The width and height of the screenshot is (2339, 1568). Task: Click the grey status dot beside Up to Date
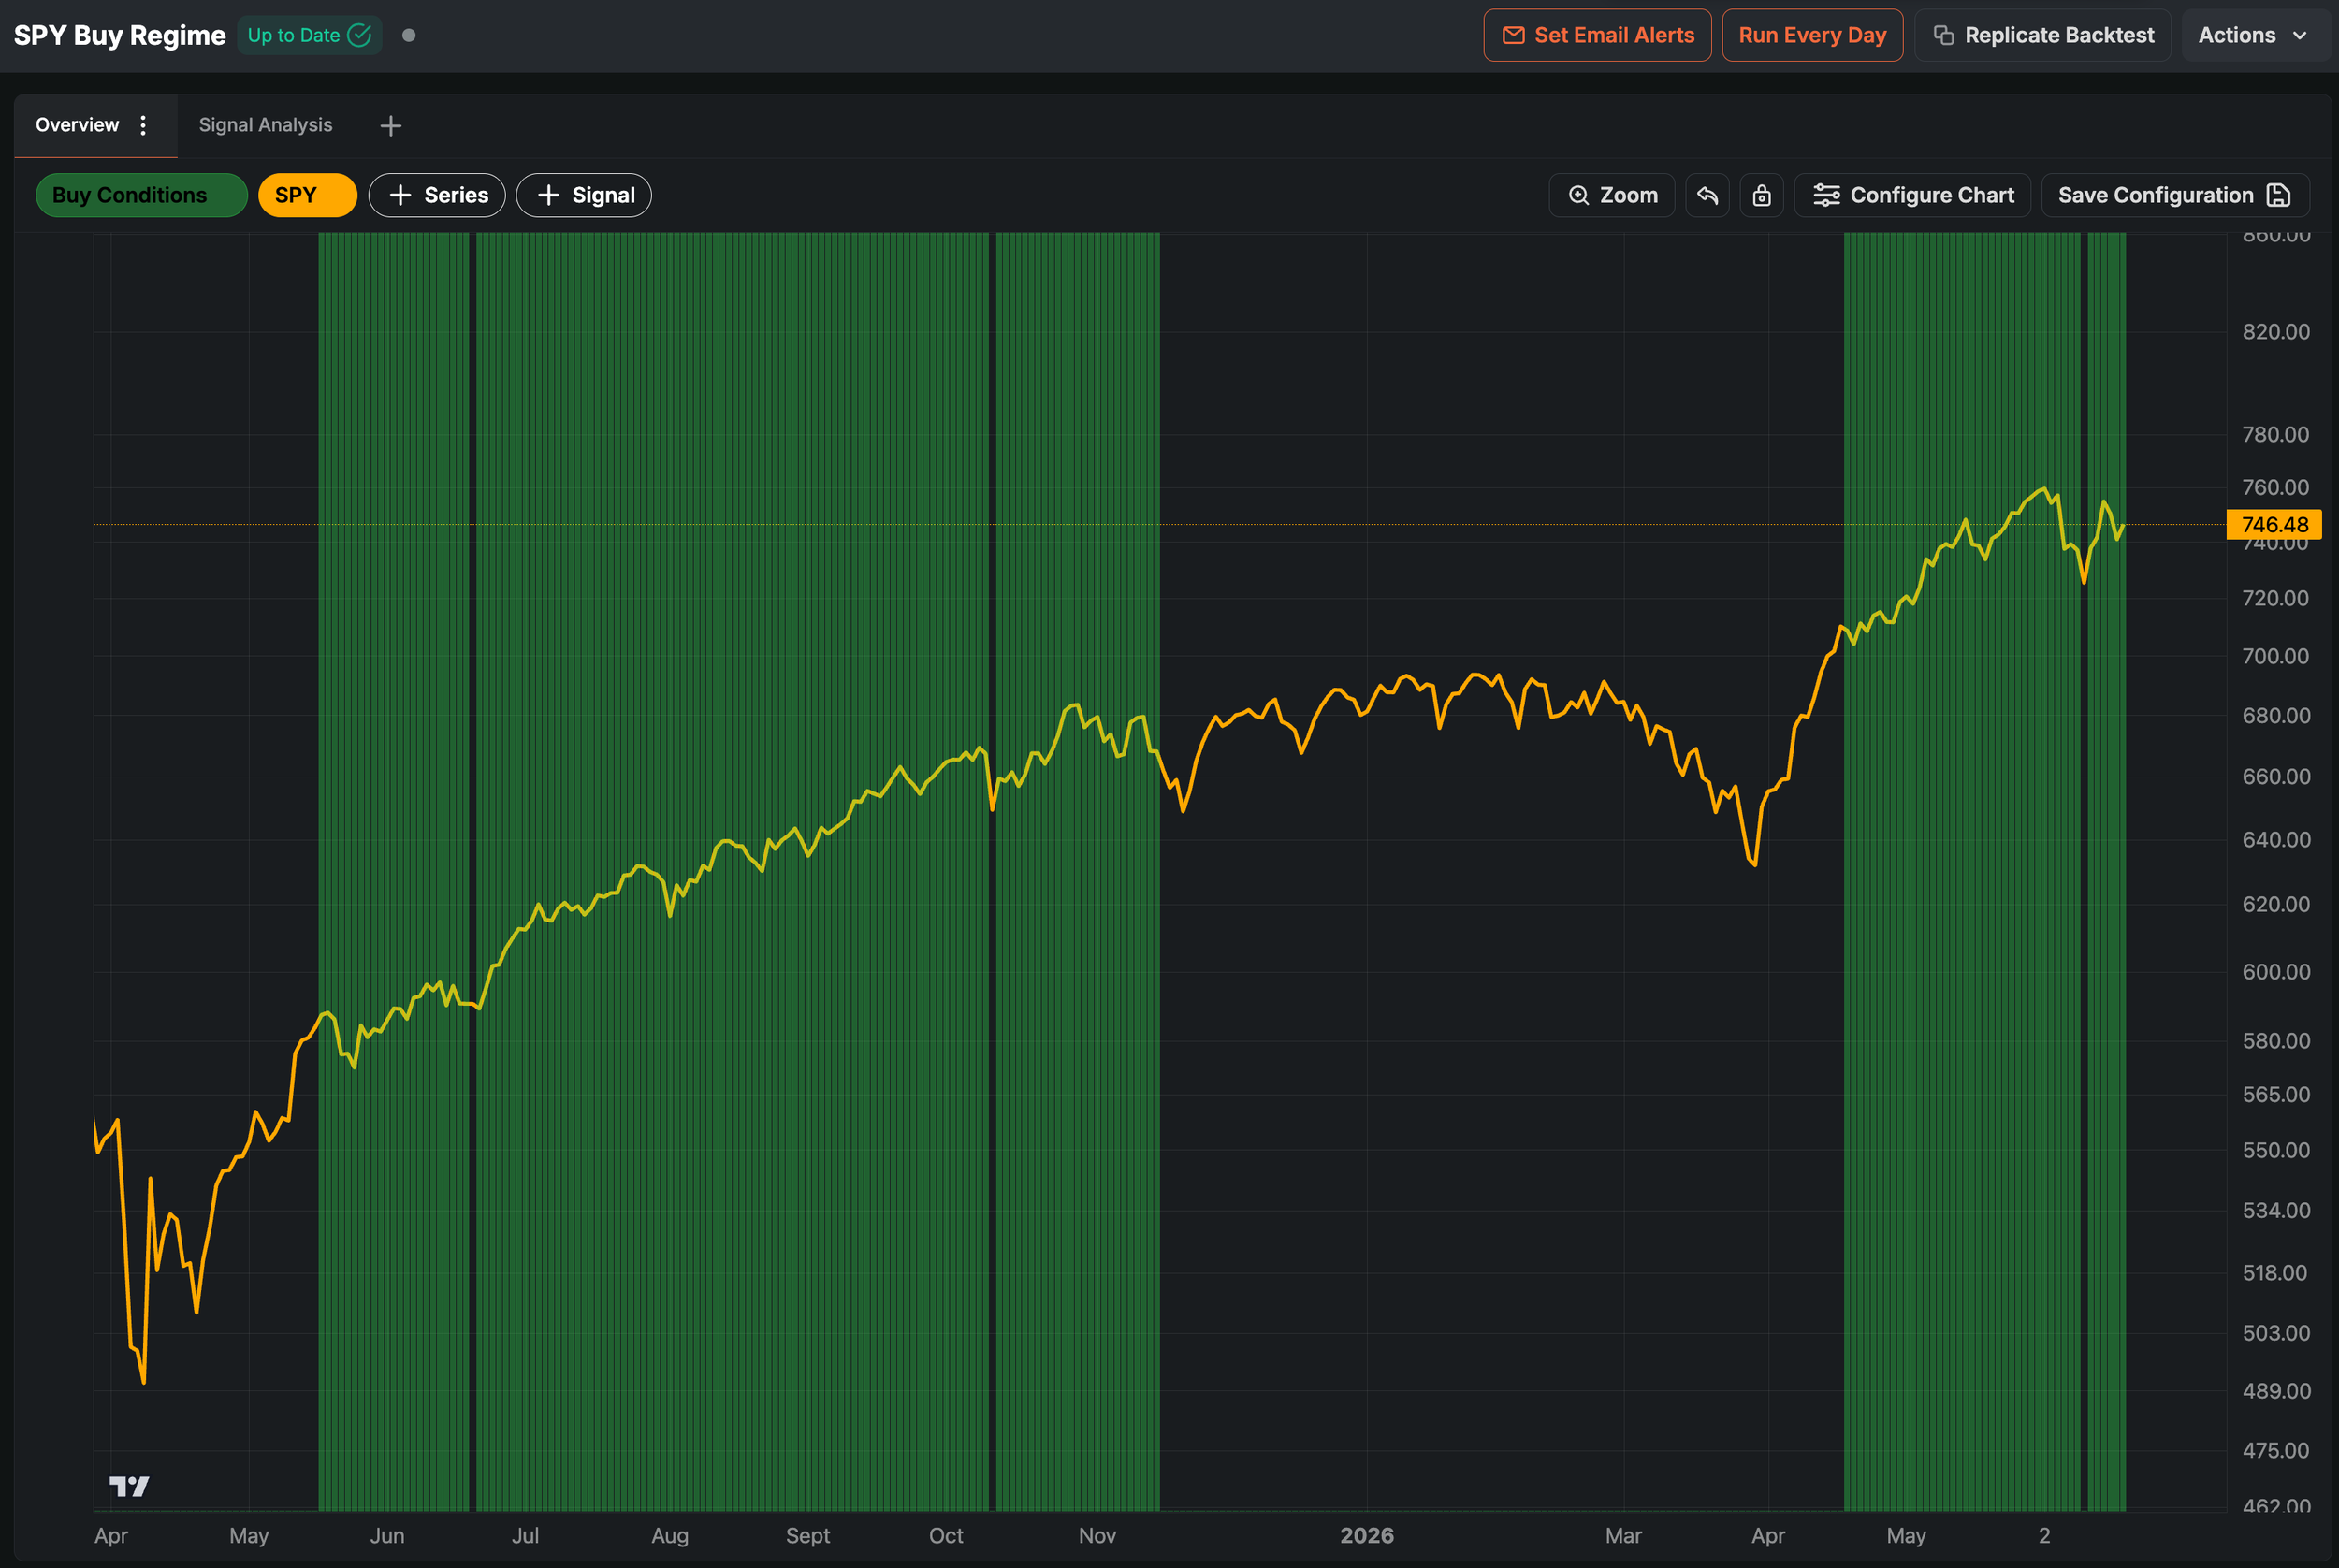point(409,35)
